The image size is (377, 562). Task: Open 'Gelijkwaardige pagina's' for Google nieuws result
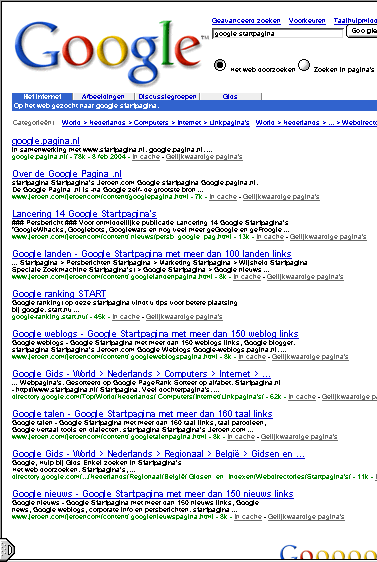coord(306,517)
